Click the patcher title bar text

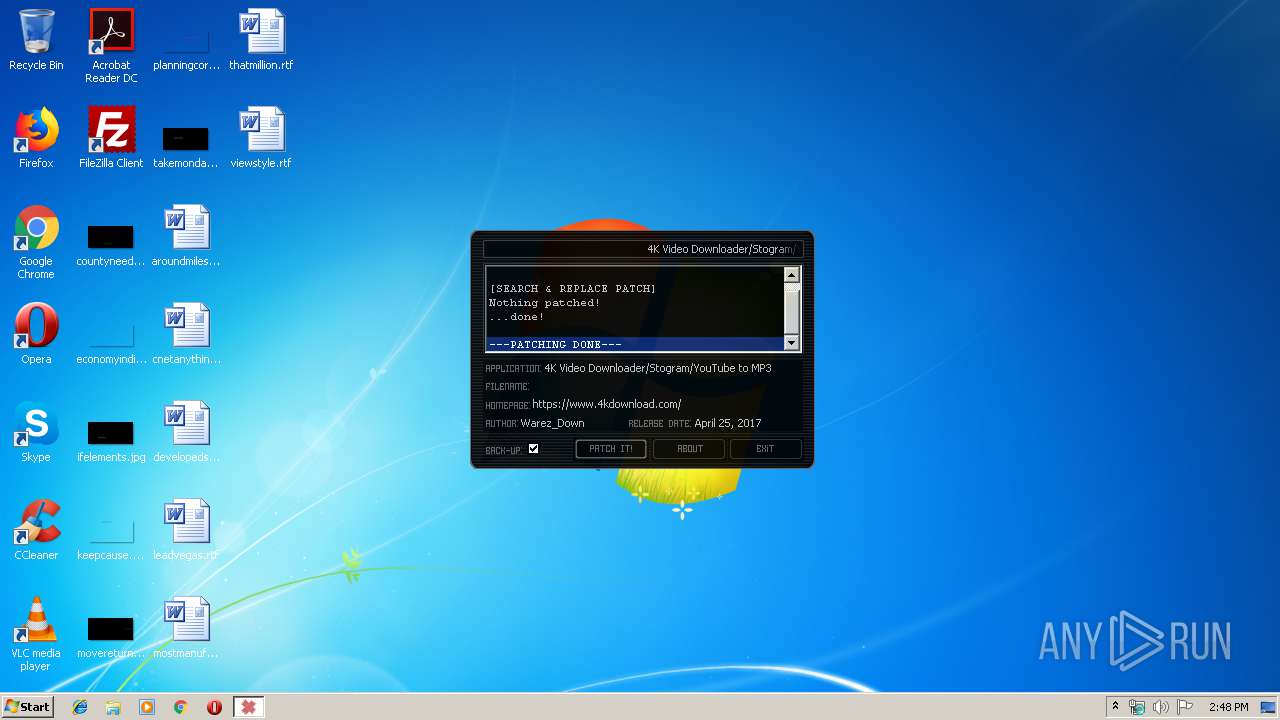720,249
